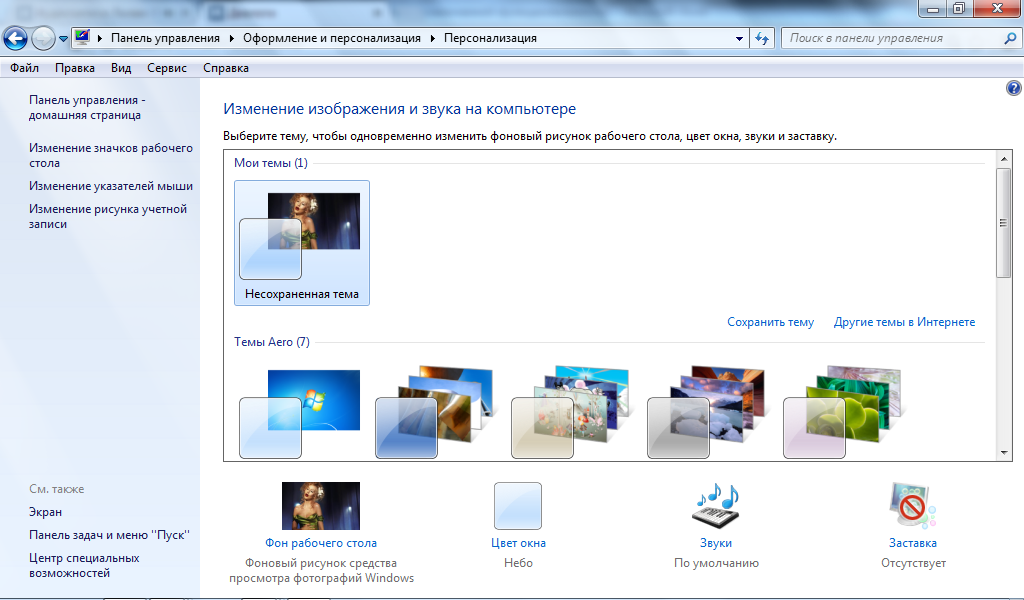Click the Back navigation arrow button
This screenshot has width=1024, height=600.
click(15, 38)
